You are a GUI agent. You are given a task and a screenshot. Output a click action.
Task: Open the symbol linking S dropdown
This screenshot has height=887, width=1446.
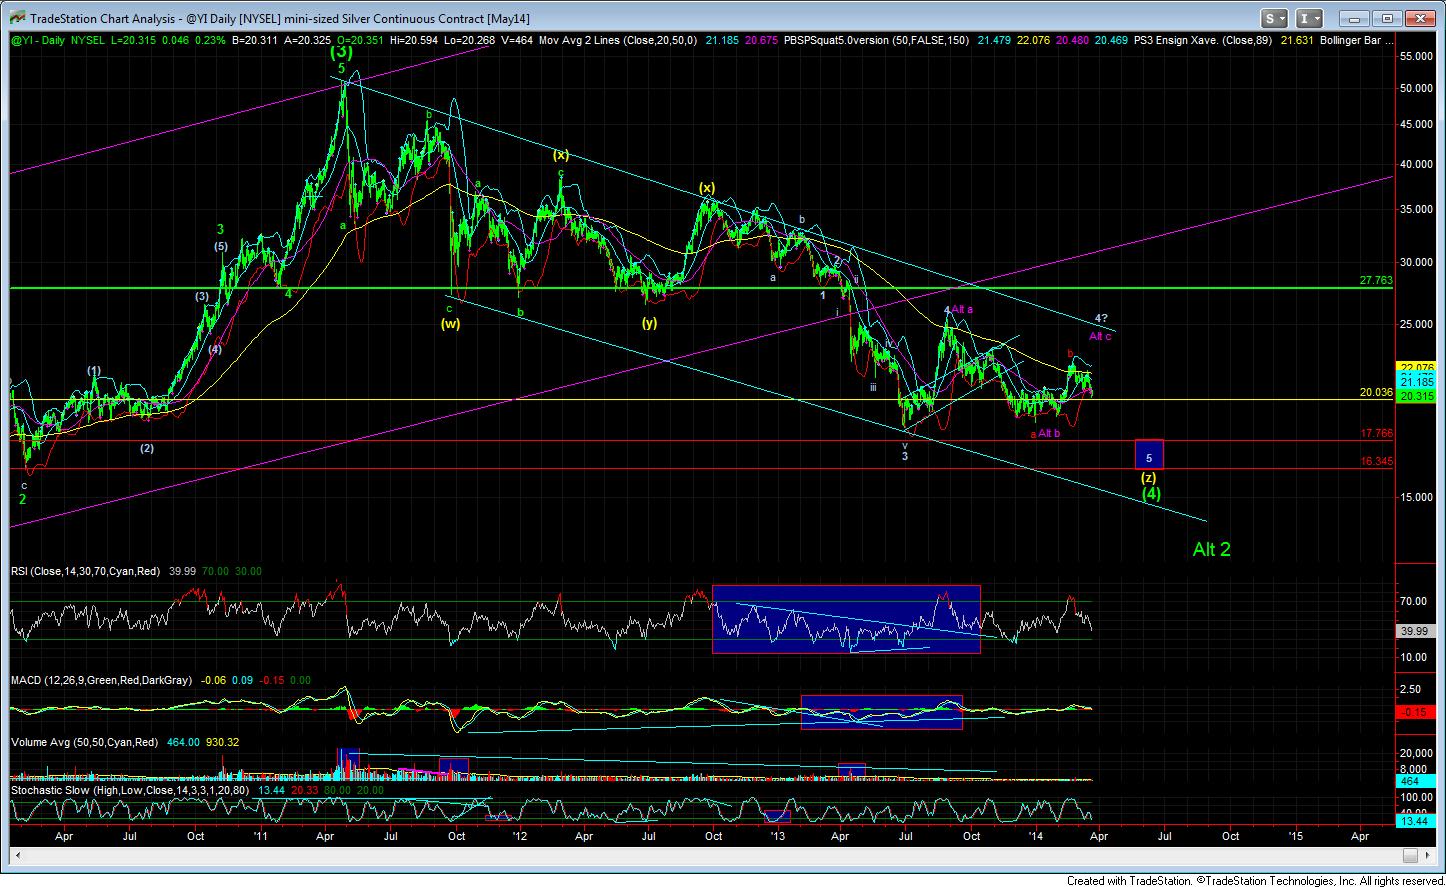[1274, 18]
